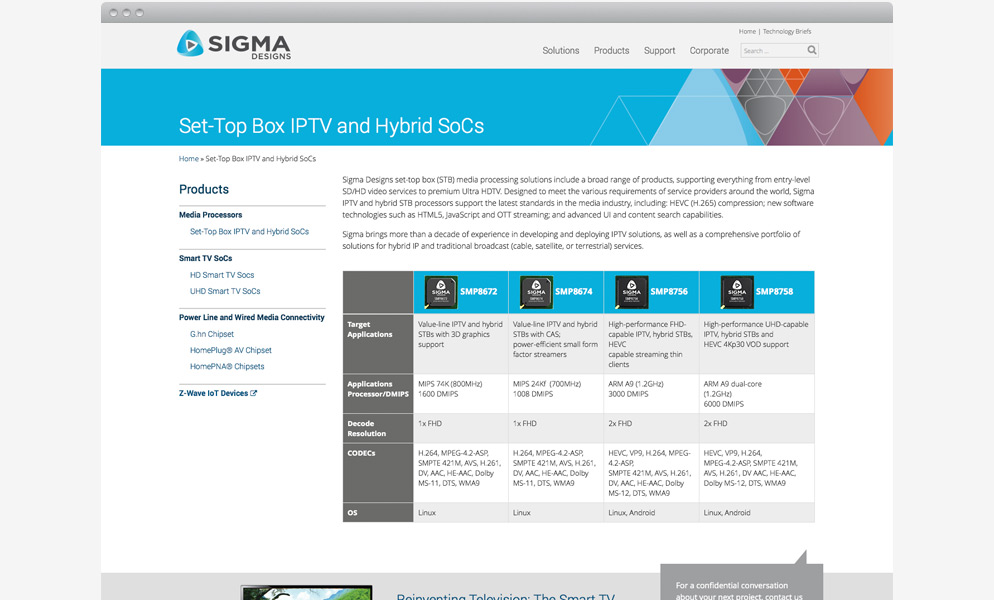
Task: Click the 'Linux, Android' cell under SMP8758
Action: (757, 512)
